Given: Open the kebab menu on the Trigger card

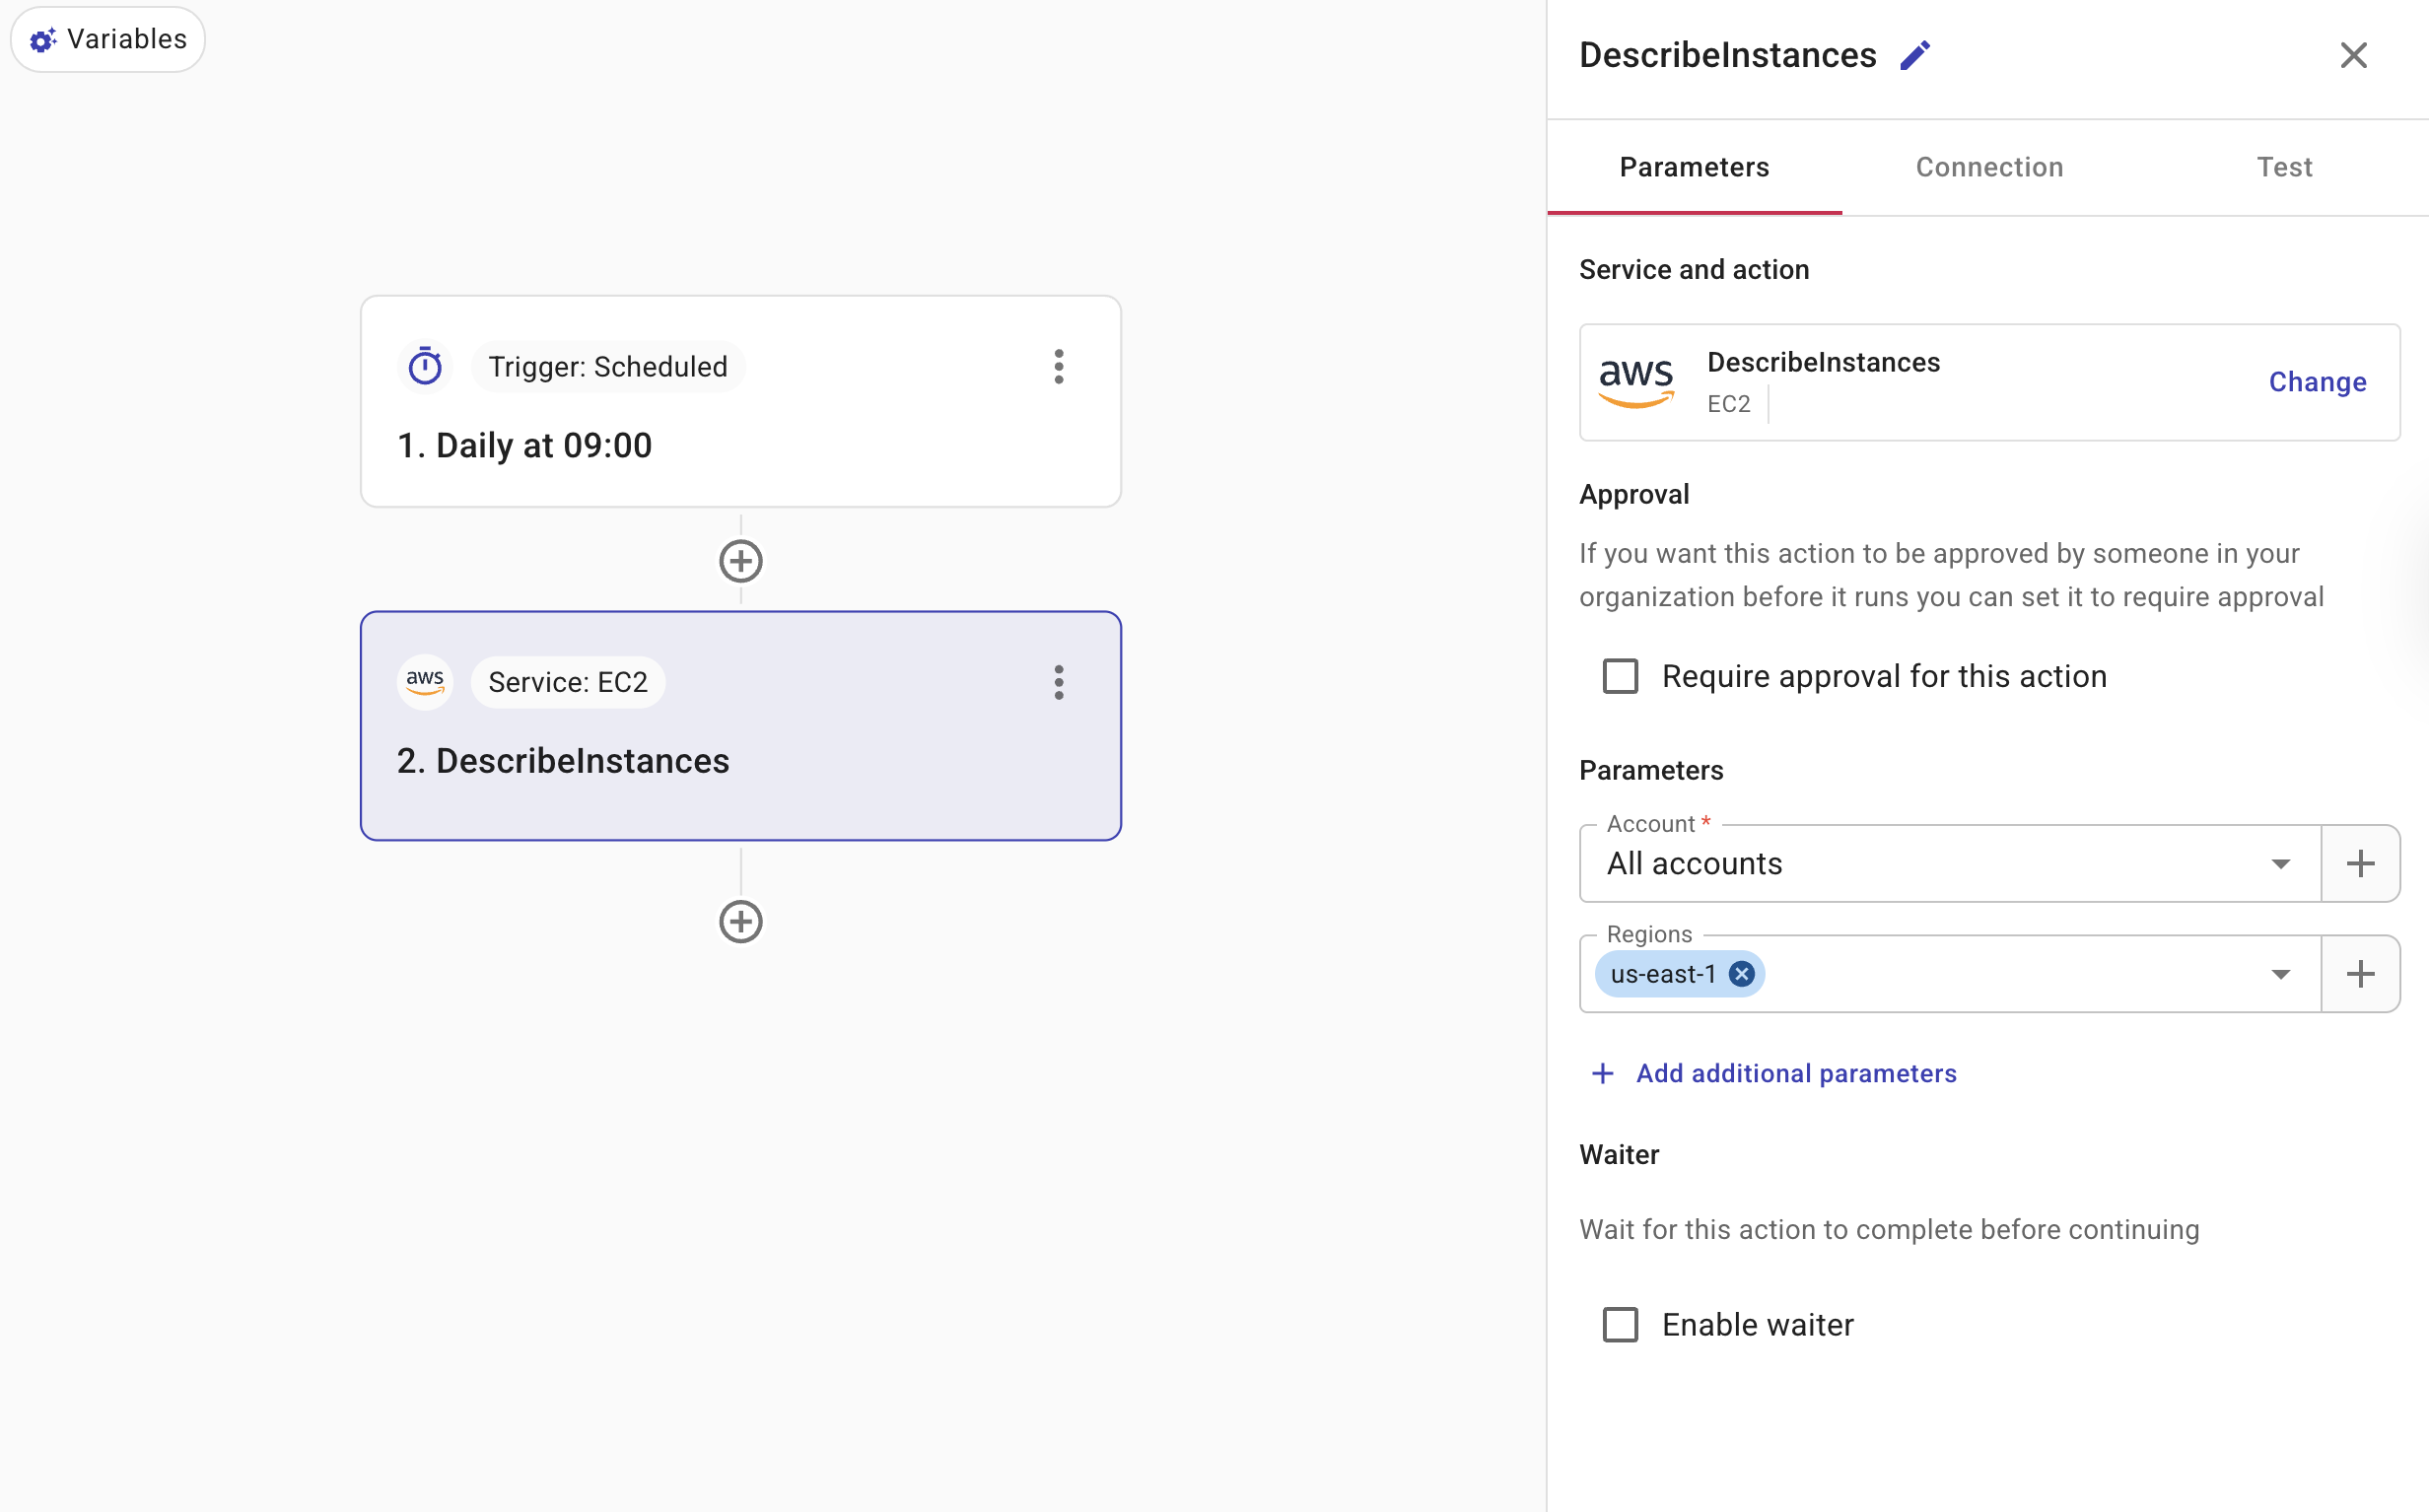Looking at the screenshot, I should coord(1058,367).
